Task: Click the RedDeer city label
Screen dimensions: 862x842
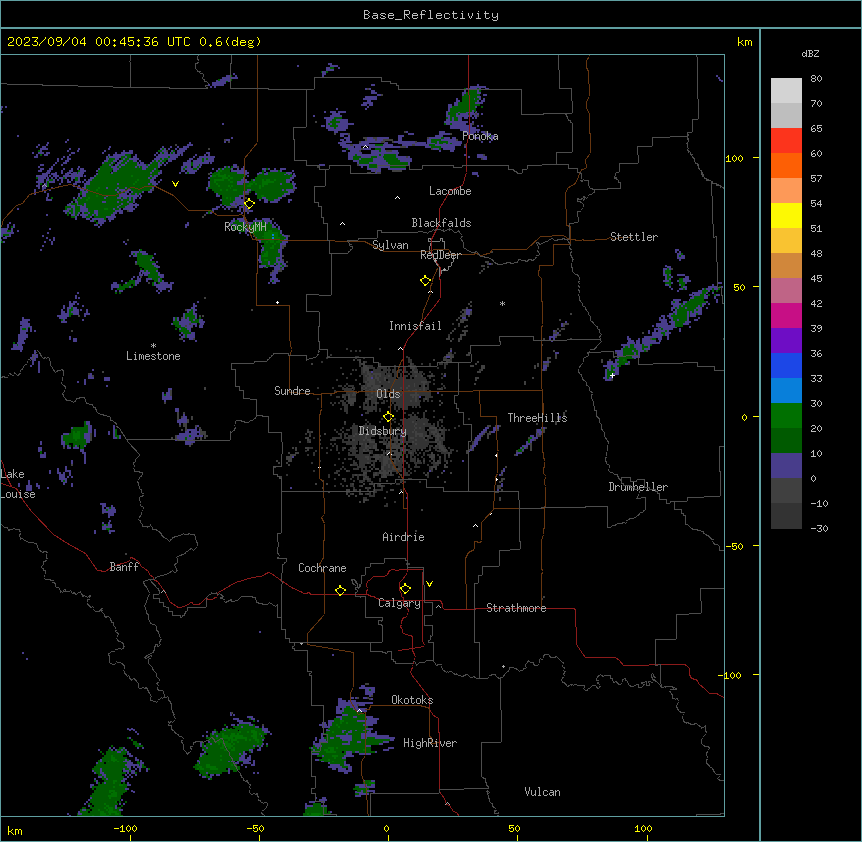Action: click(x=440, y=255)
